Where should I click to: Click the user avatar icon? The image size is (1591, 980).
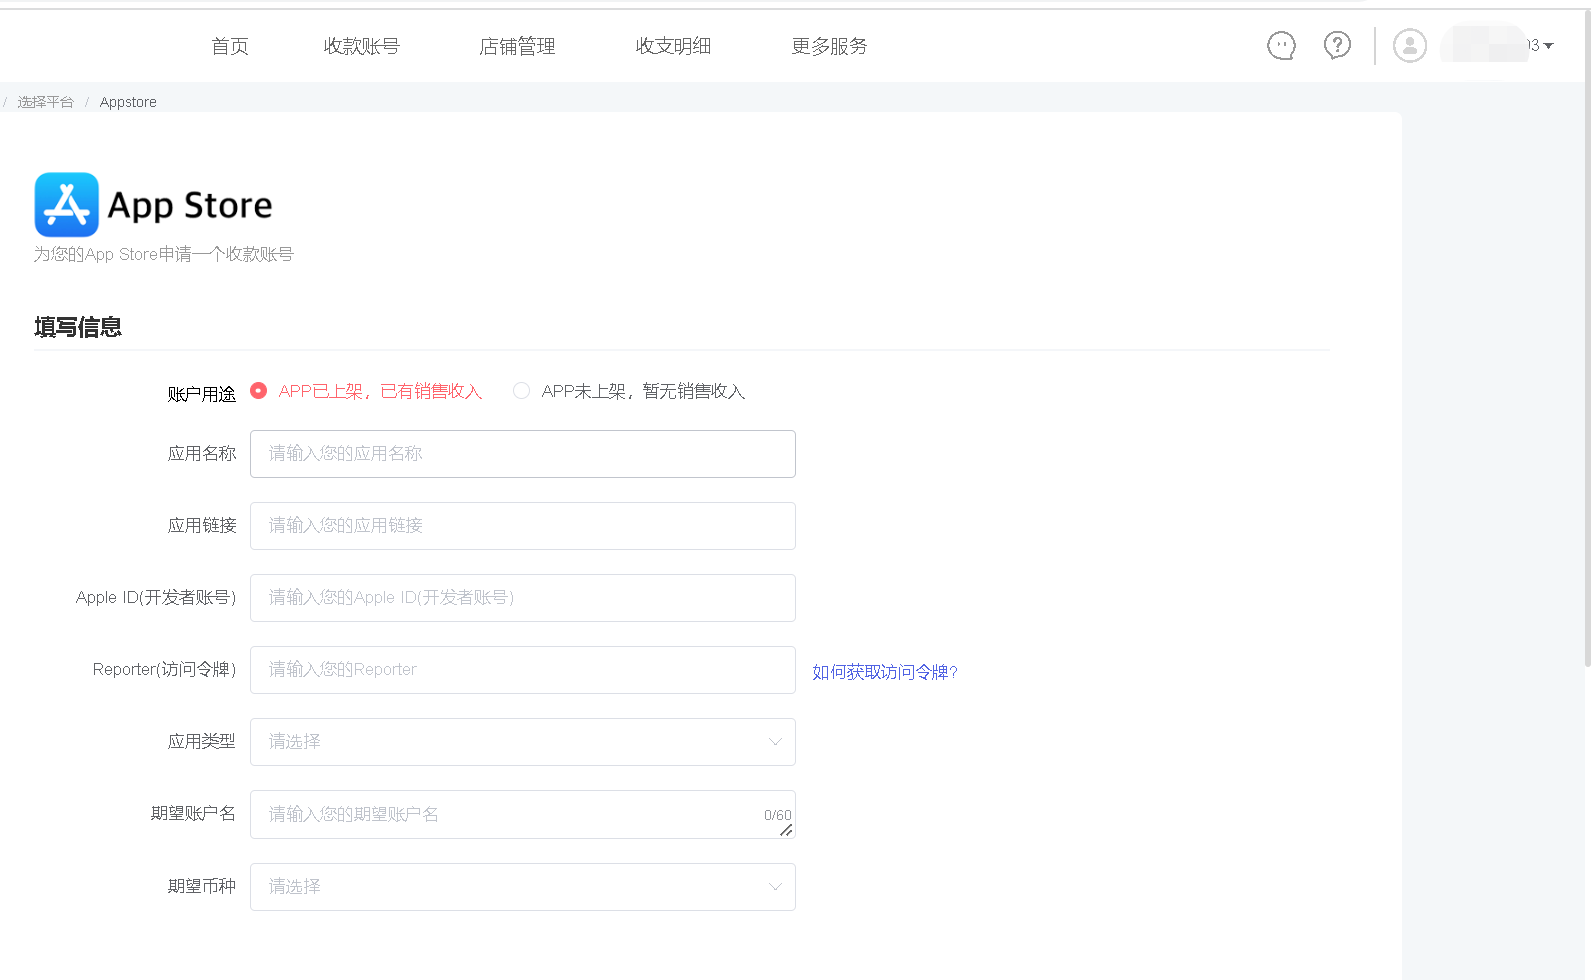coord(1410,45)
